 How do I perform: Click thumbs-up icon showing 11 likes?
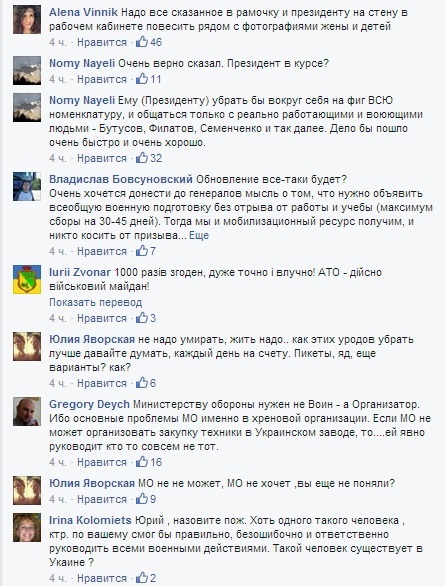pos(142,79)
